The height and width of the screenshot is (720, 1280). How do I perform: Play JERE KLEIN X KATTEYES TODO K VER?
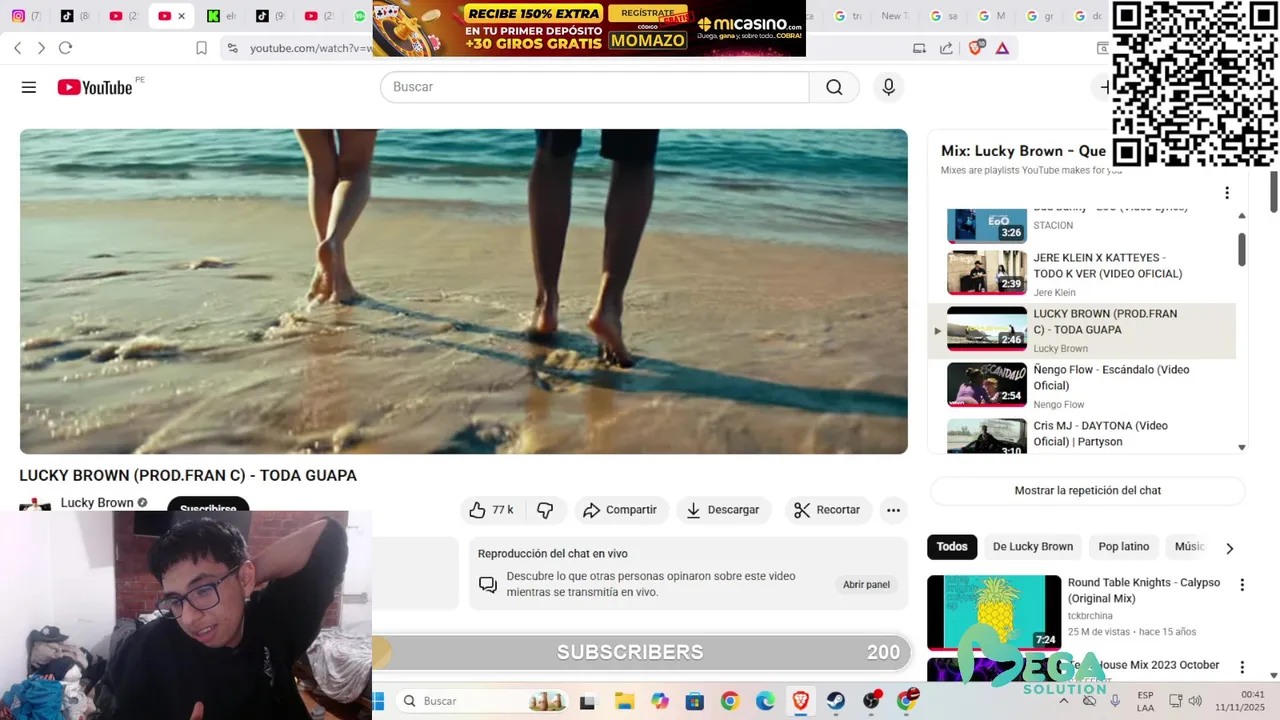click(1082, 273)
